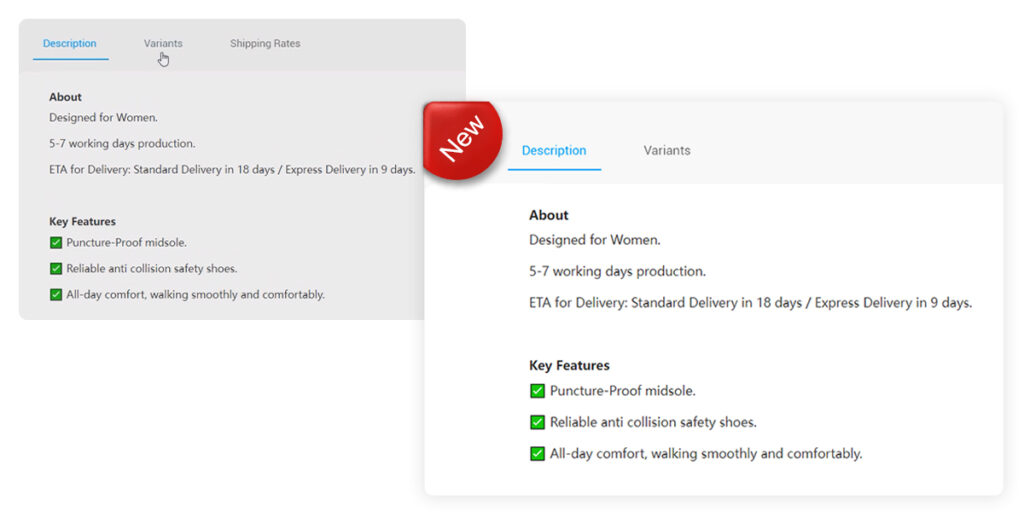Select '5-7 working days production.' in old panel
This screenshot has width=1024, height=512.
pyautogui.click(x=122, y=144)
